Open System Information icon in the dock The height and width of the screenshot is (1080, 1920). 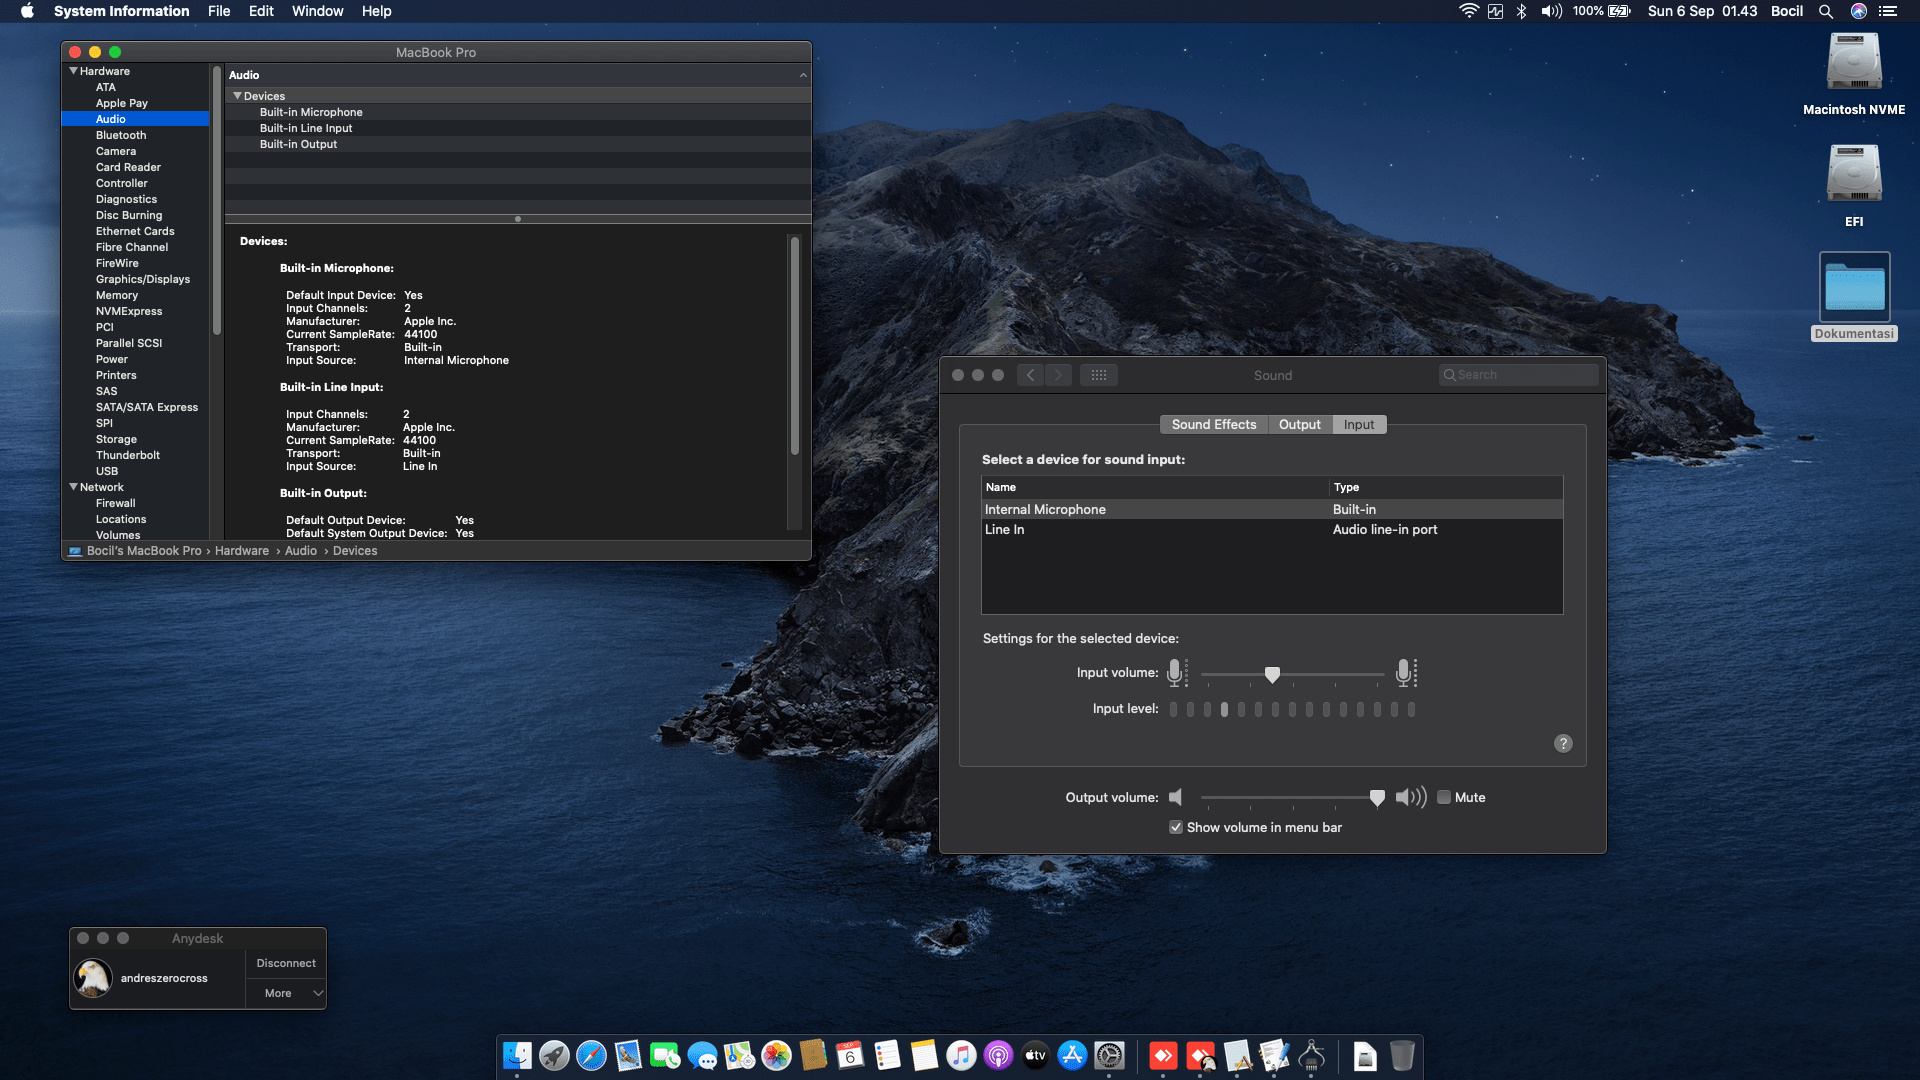(1311, 1056)
